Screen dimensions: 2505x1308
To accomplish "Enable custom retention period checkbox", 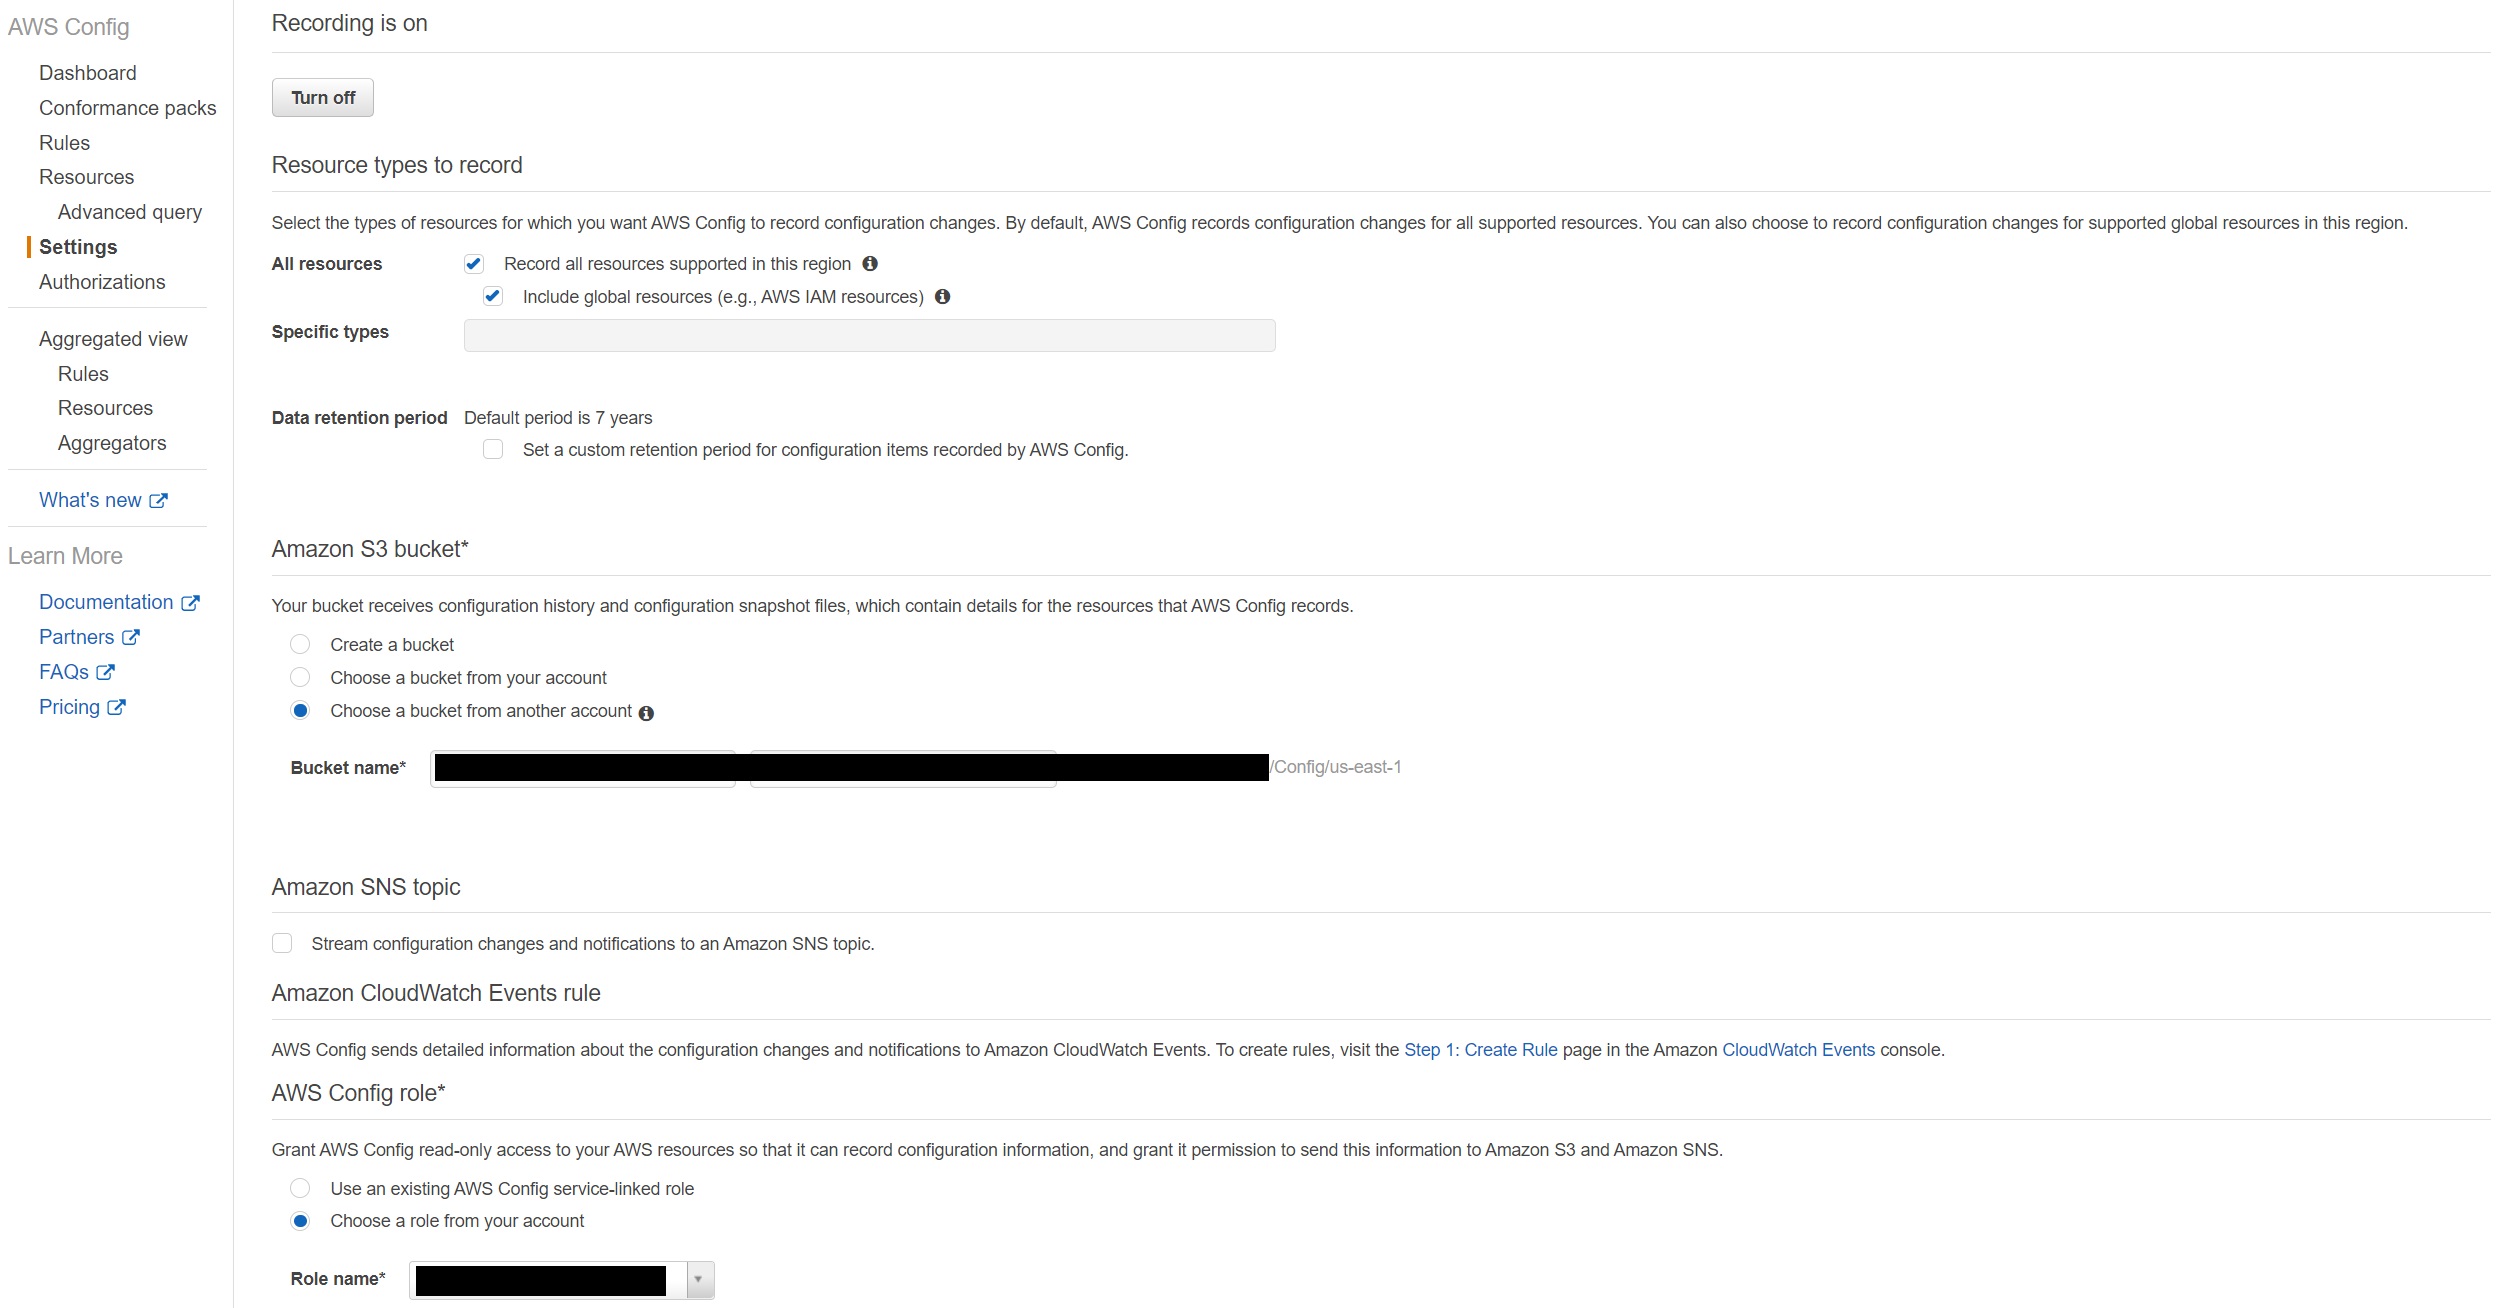I will pos(493,450).
